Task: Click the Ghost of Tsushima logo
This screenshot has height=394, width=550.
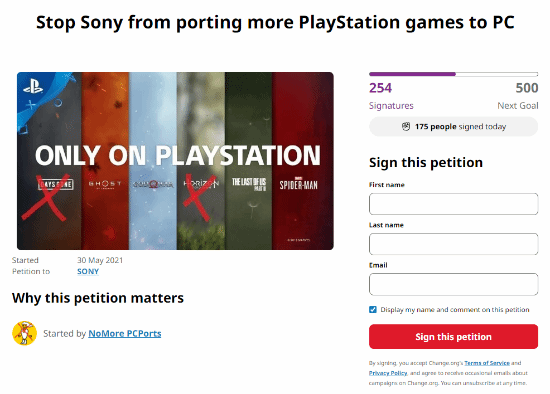Action: (x=105, y=184)
